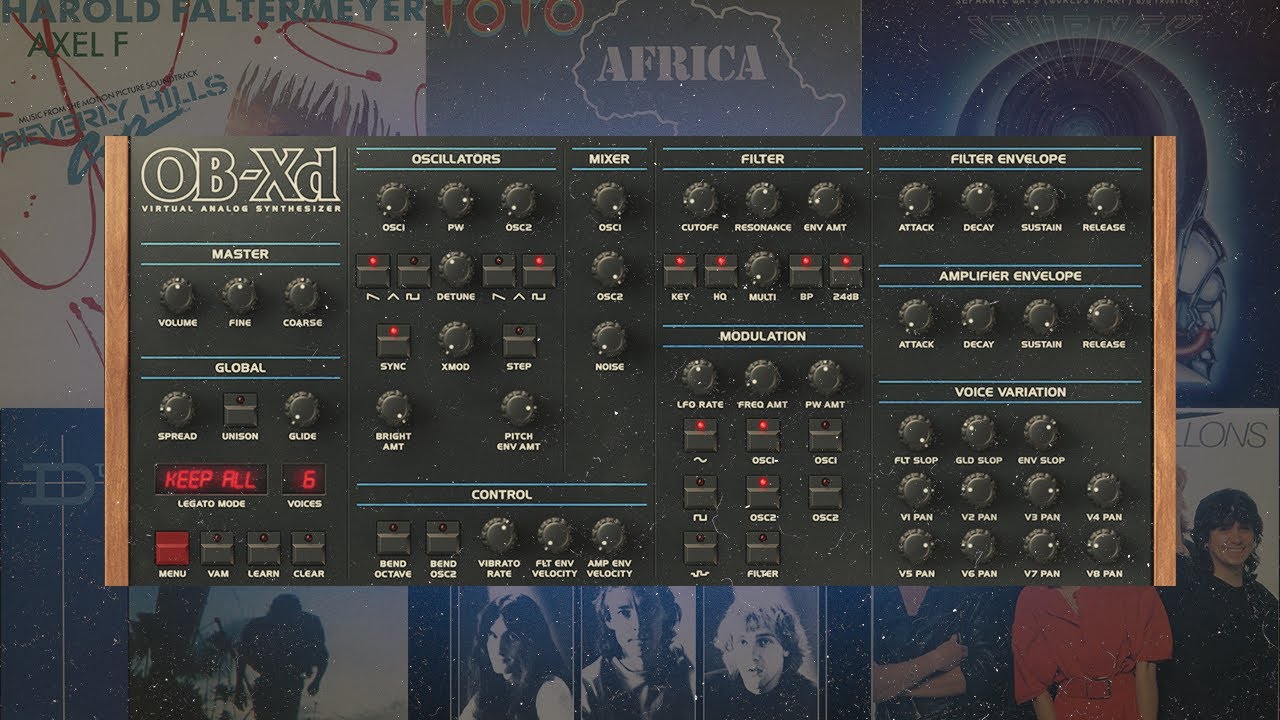
Task: Click the DETUNE knob
Action: point(456,268)
